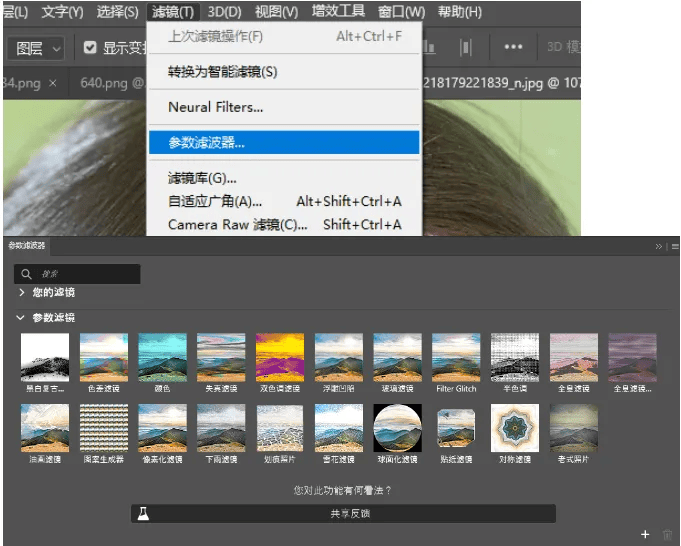Select the 双色调滤镜 filter thumbnail

(280, 357)
